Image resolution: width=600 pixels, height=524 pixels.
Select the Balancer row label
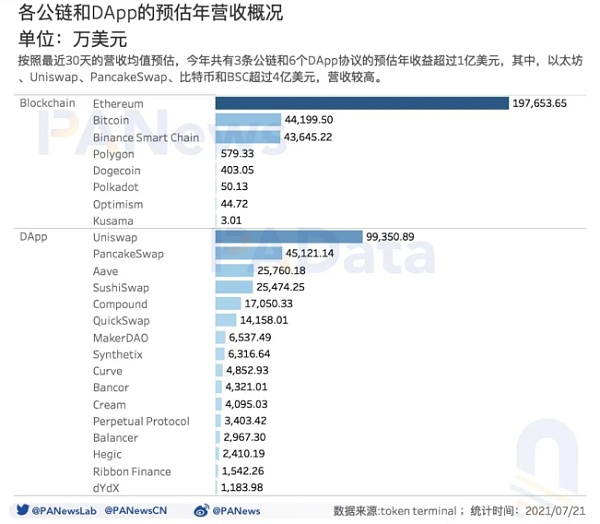pos(115,438)
